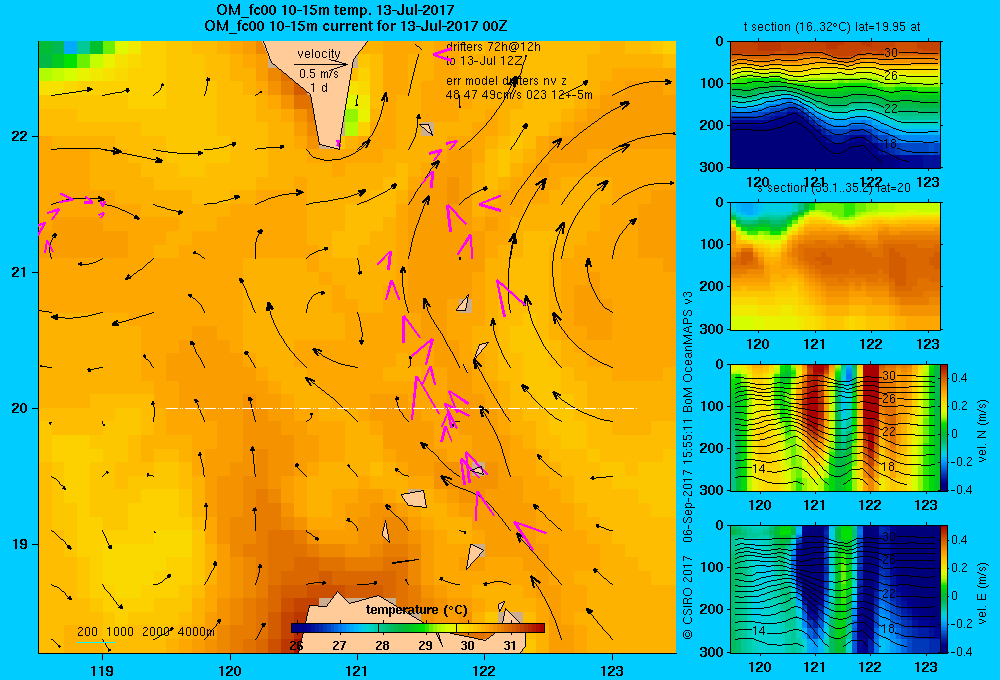This screenshot has width=1000, height=680.
Task: Open the temperature section panel
Action: pos(835,105)
